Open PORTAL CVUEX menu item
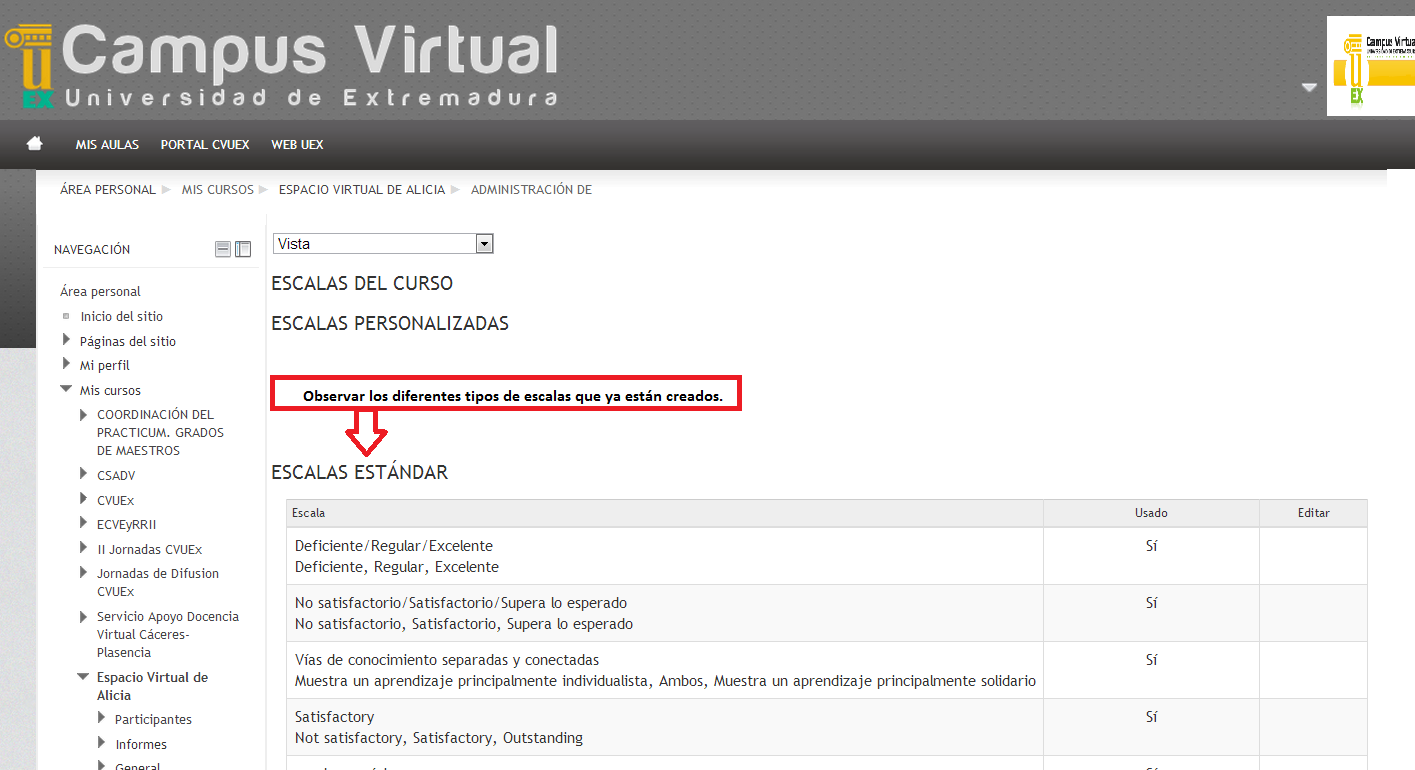The image size is (1415, 770). click(205, 145)
